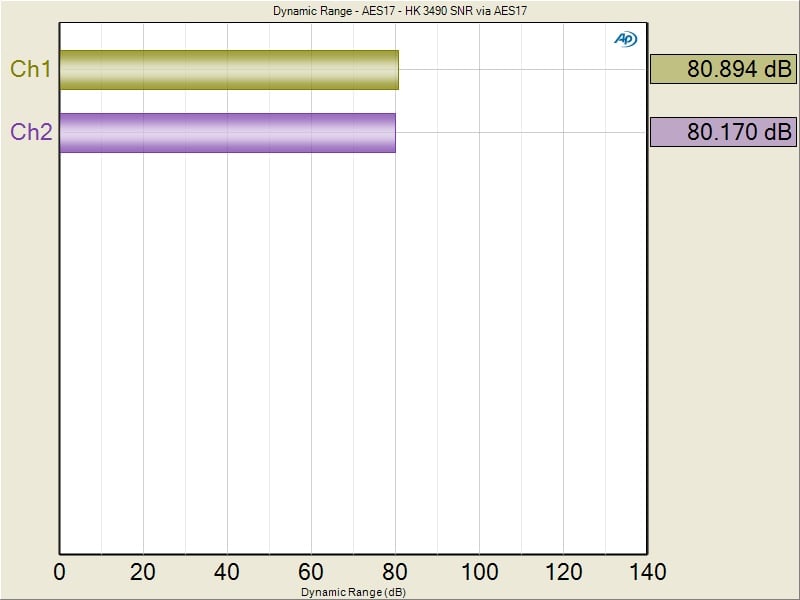Click the 80 tick label on x-axis
Viewport: 800px width, 600px height.
coord(396,572)
